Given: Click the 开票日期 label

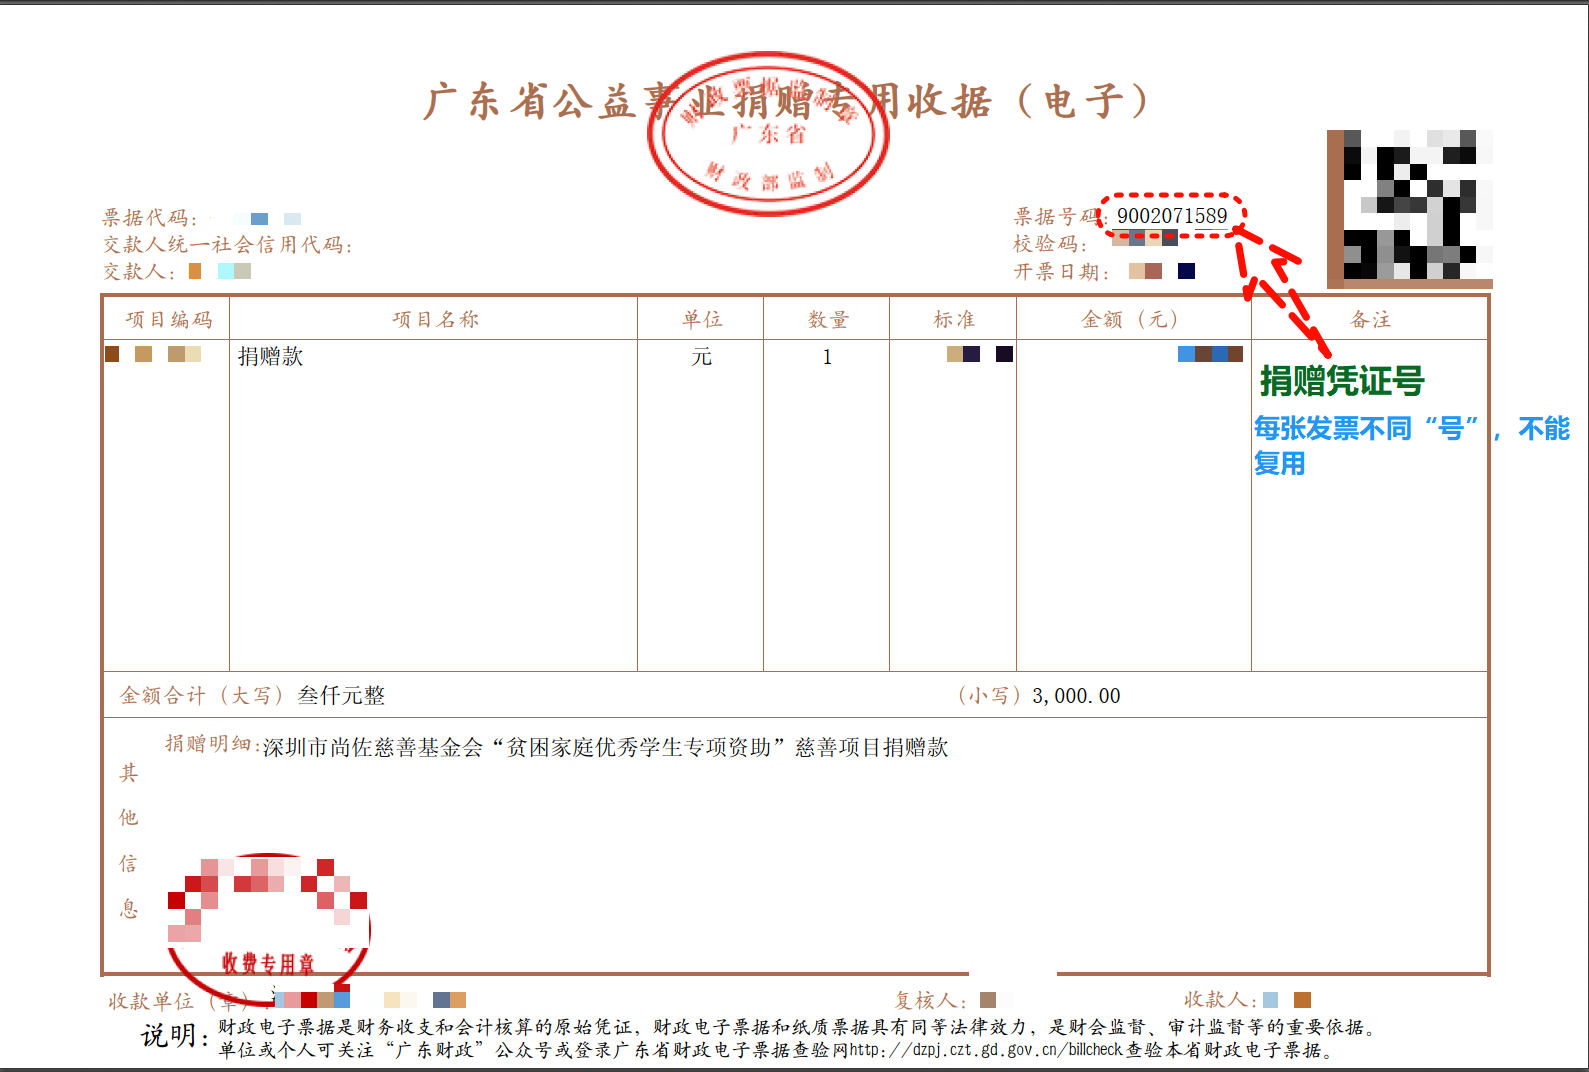Looking at the screenshot, I should [1060, 272].
